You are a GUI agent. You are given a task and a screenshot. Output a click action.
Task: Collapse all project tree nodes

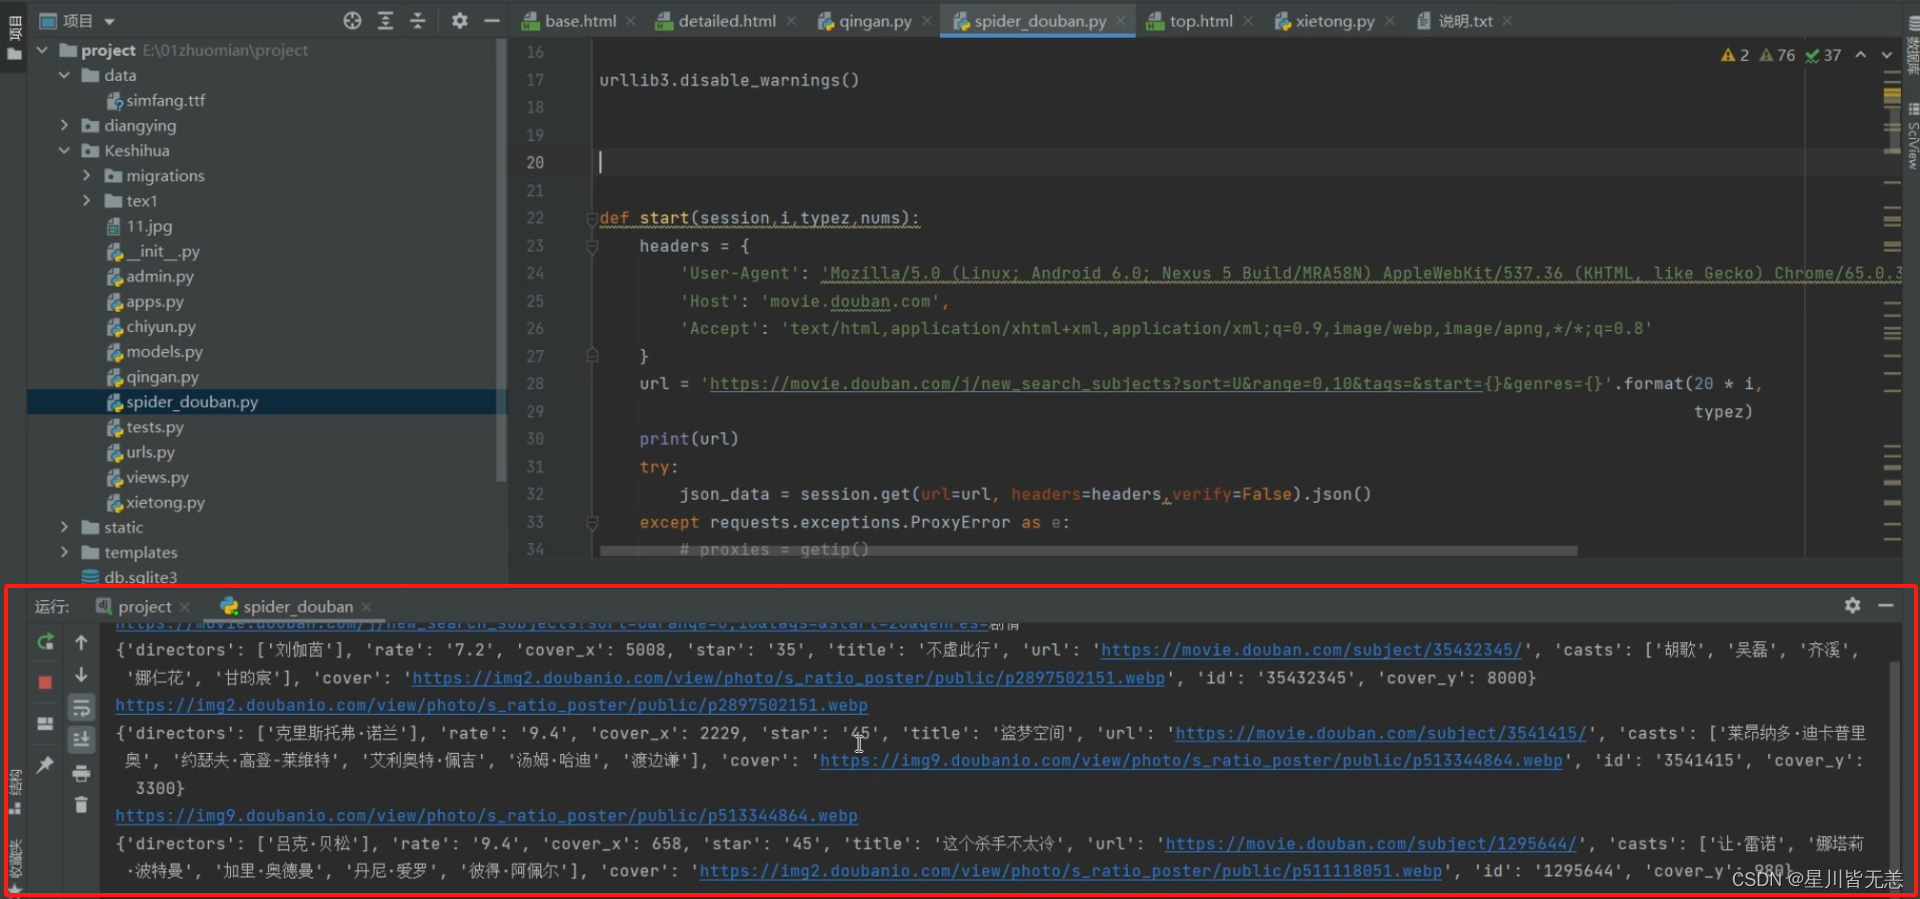[418, 21]
